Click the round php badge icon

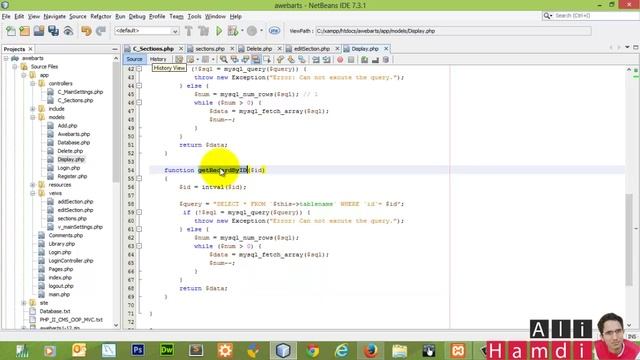click(274, 31)
